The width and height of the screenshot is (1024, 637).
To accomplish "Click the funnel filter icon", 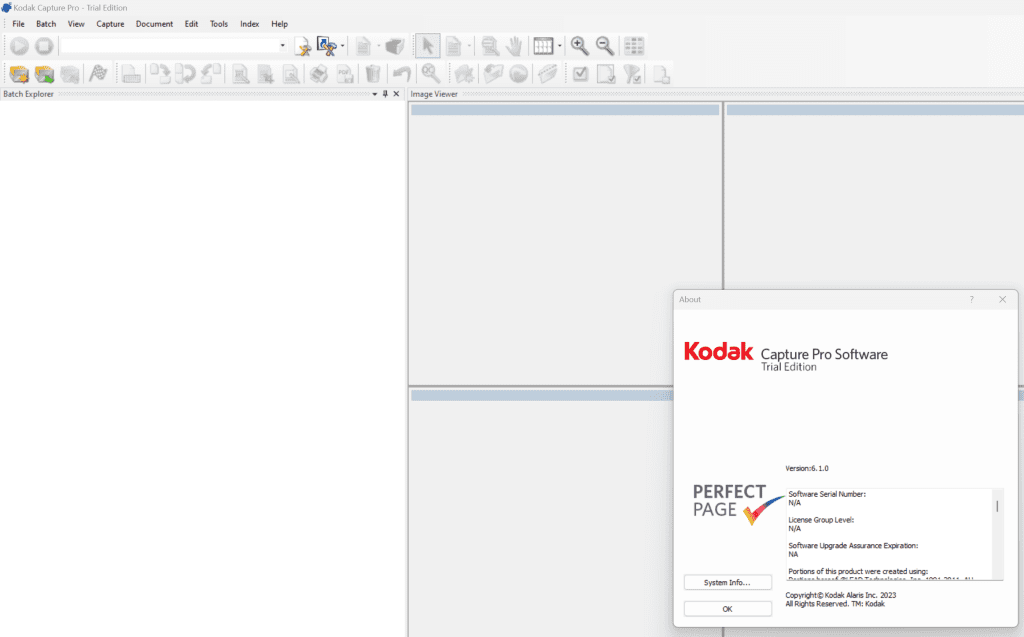I will (x=632, y=74).
